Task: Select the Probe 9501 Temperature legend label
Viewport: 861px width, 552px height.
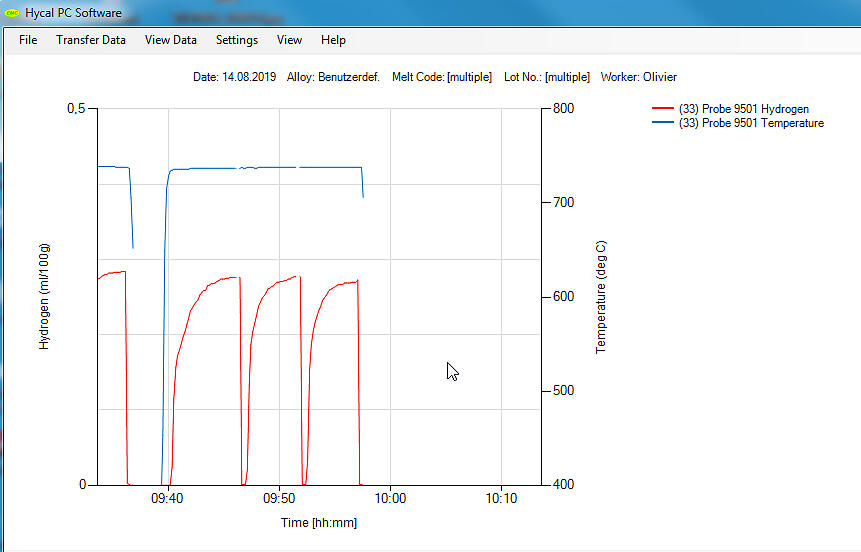Action: coord(750,123)
